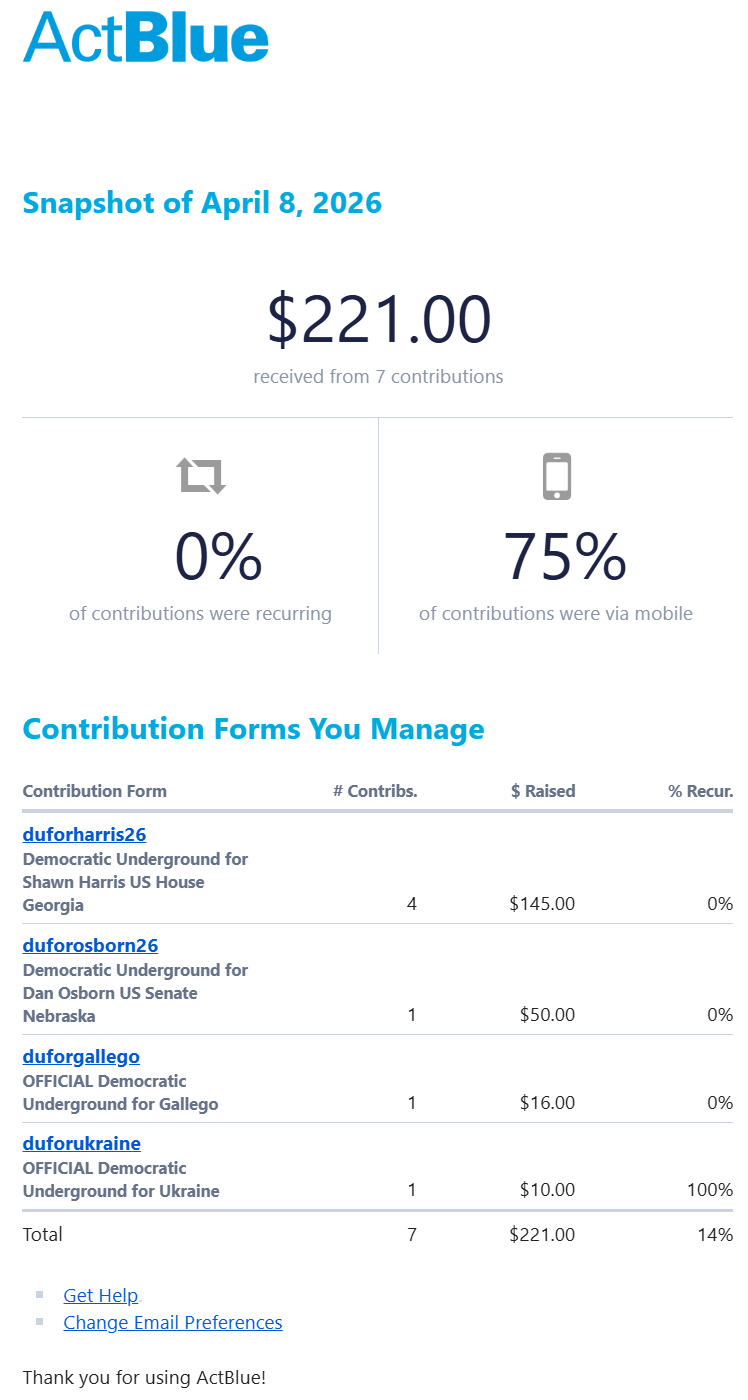Viewport: 748px width, 1400px height.
Task: Open the duforukraine contribution form link
Action: pos(81,1144)
